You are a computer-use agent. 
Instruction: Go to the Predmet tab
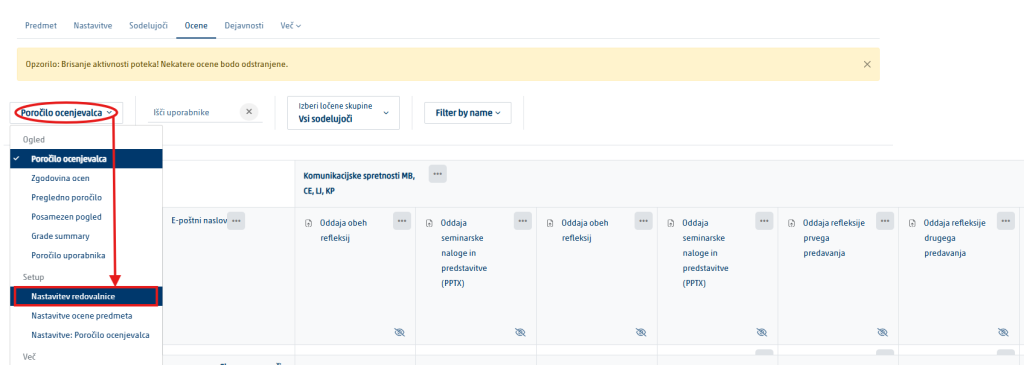coord(40,25)
